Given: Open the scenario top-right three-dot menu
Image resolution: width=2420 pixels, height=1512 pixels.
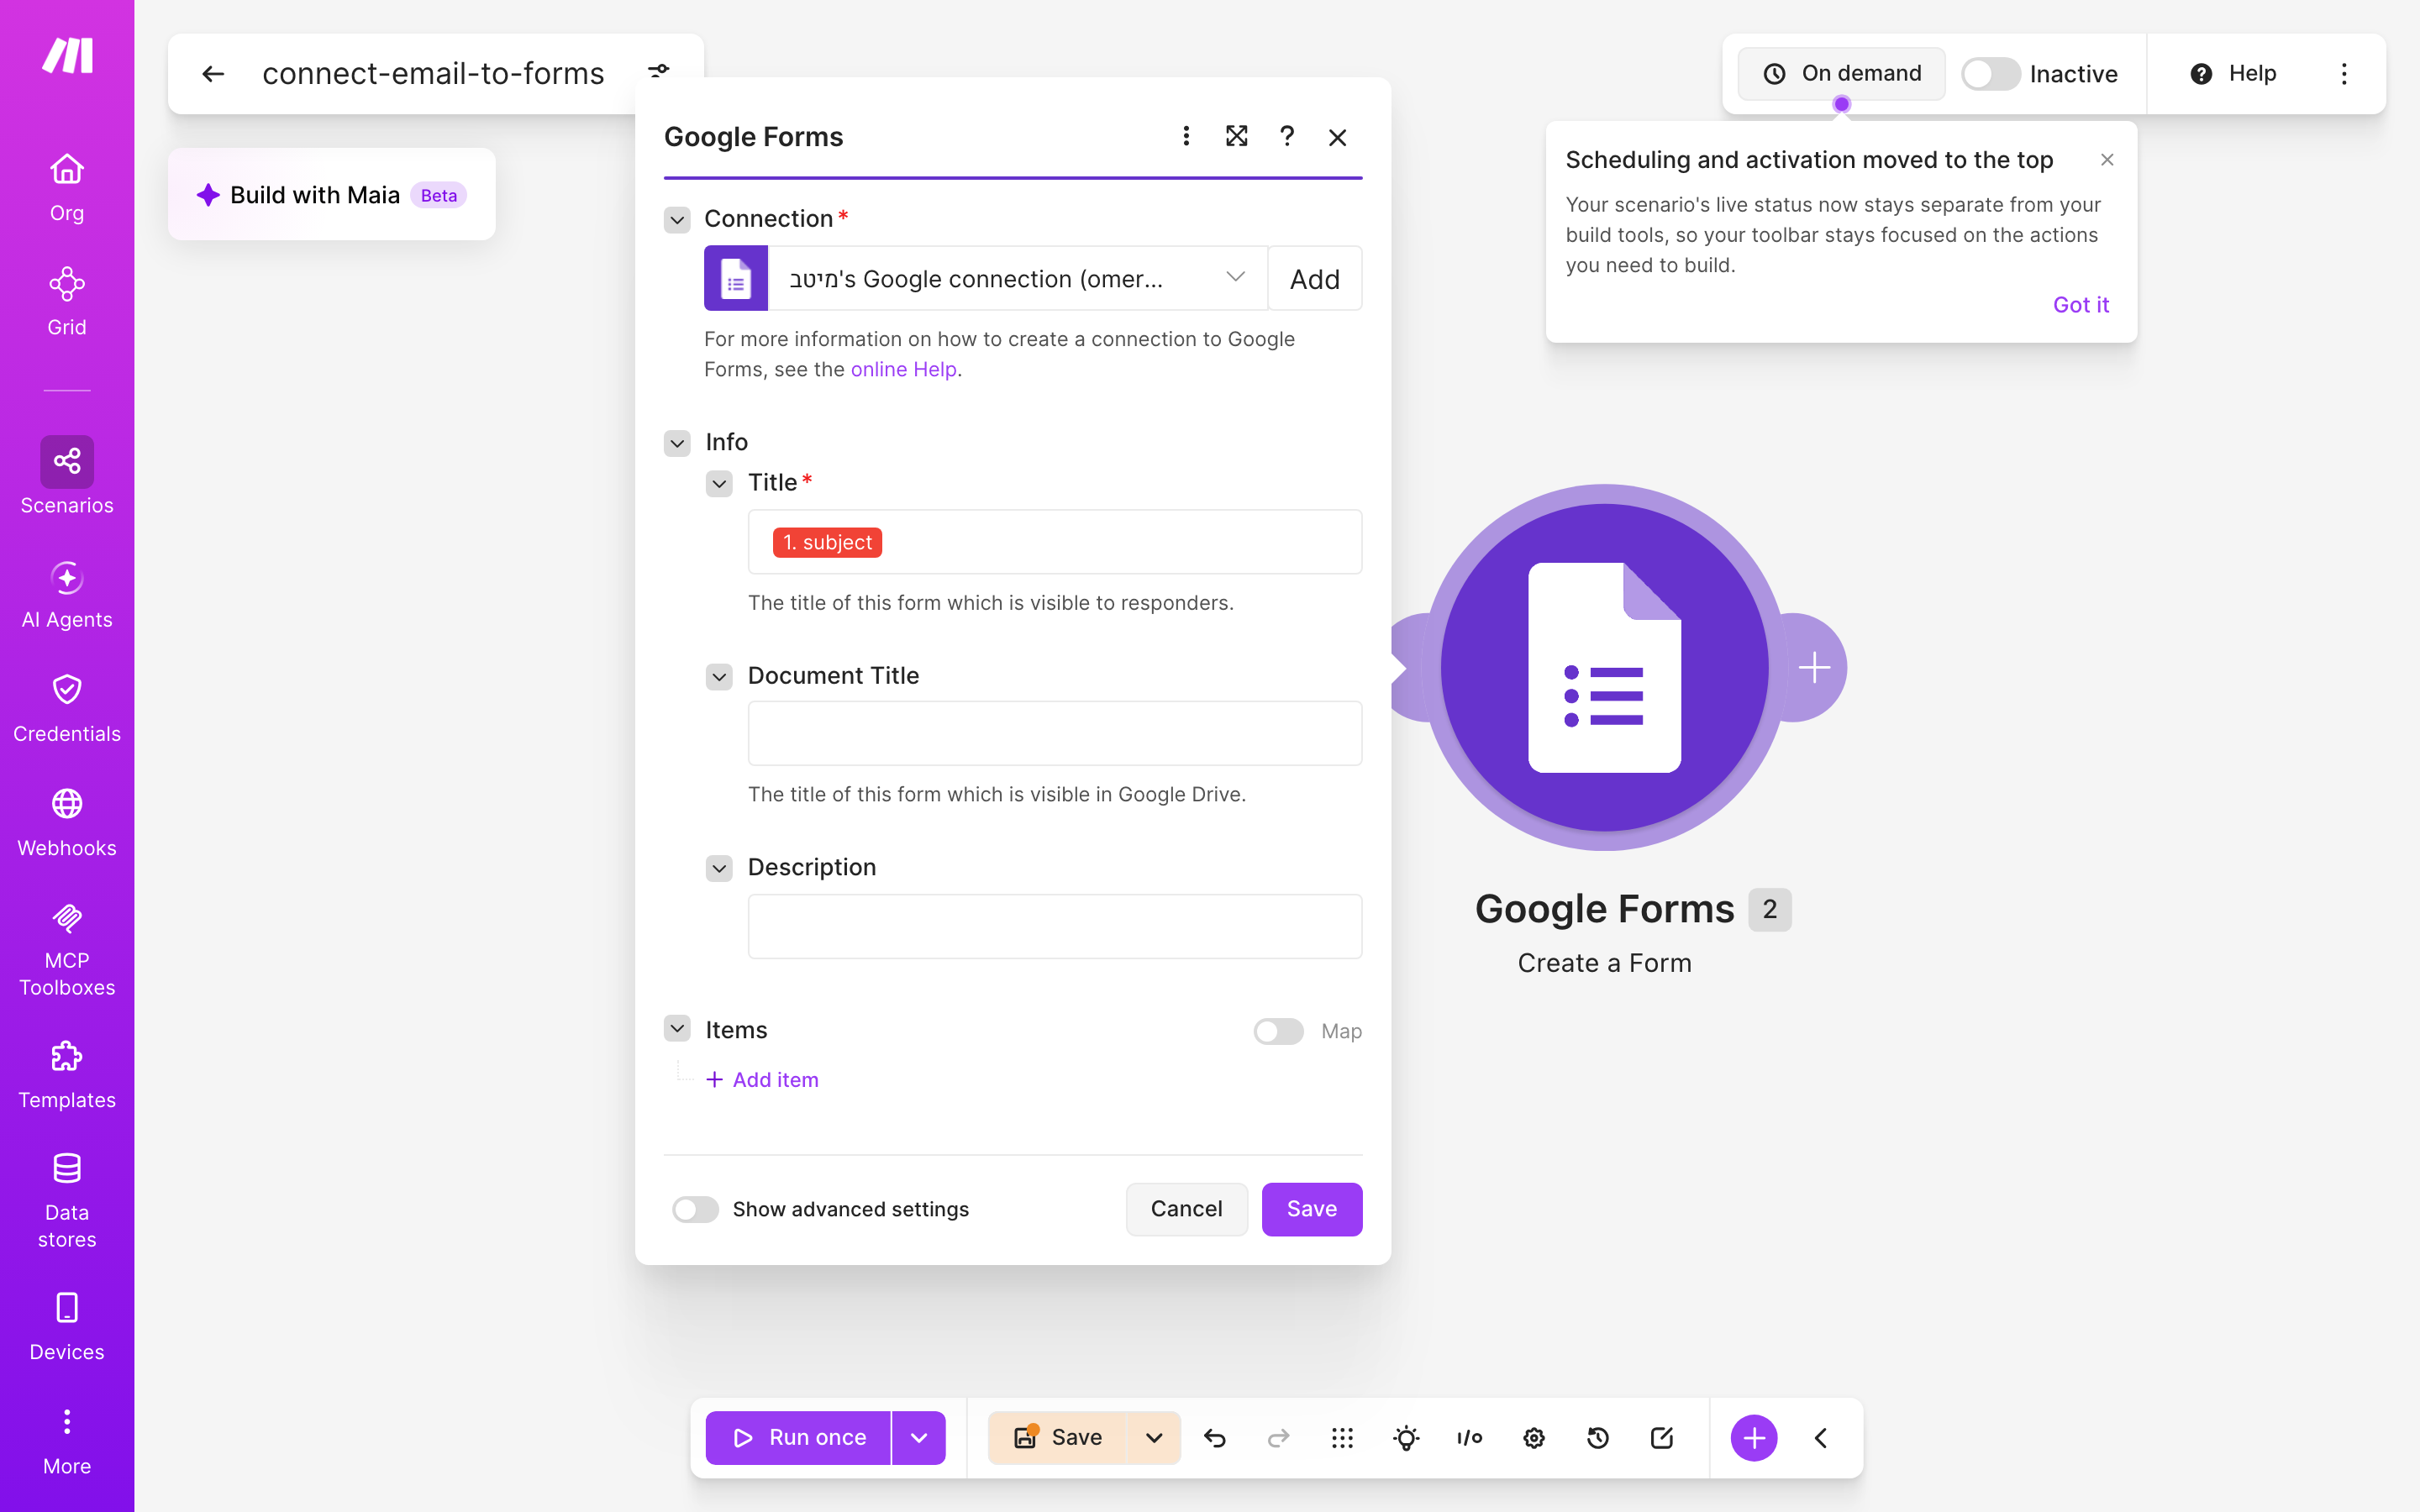Looking at the screenshot, I should click(x=2343, y=74).
